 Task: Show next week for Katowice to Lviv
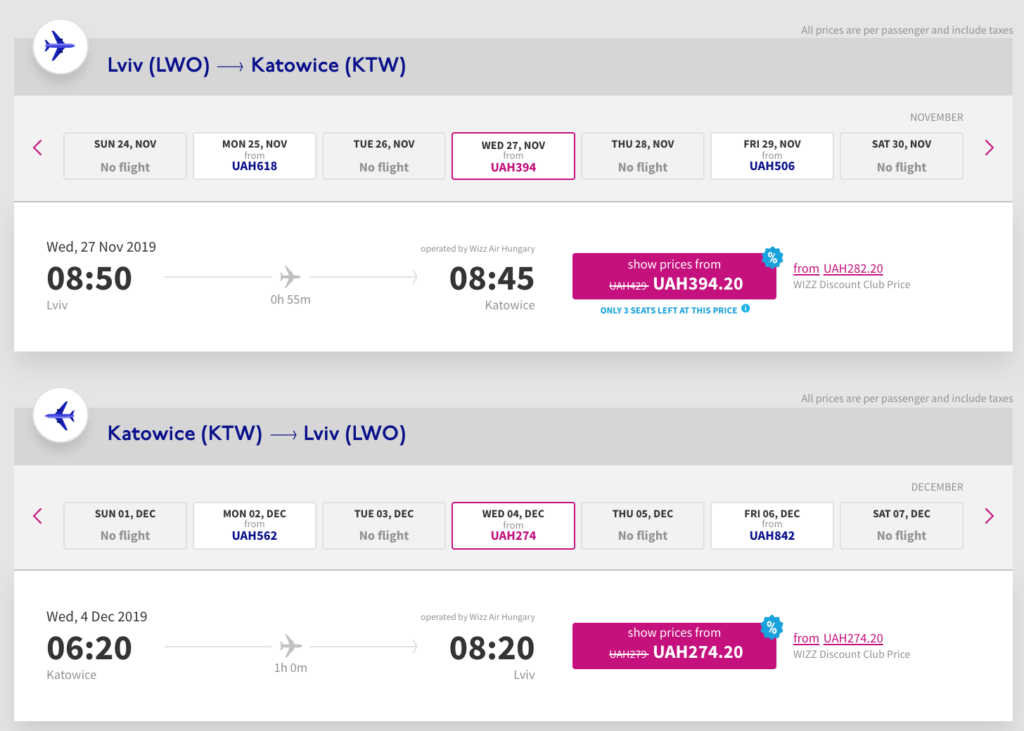(x=989, y=517)
